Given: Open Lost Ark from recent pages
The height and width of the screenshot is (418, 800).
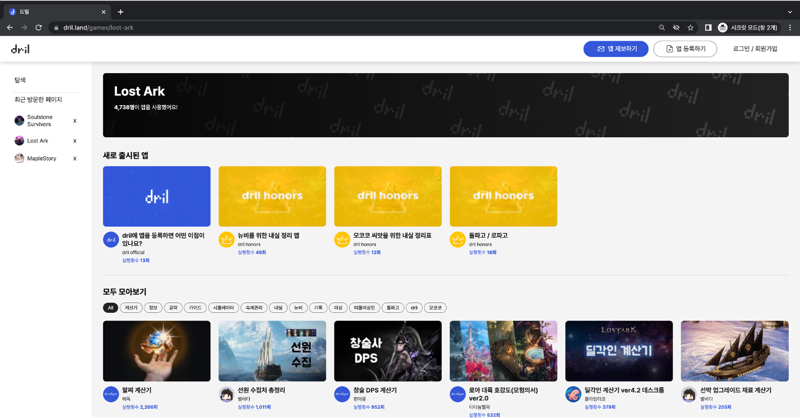Looking at the screenshot, I should [38, 141].
